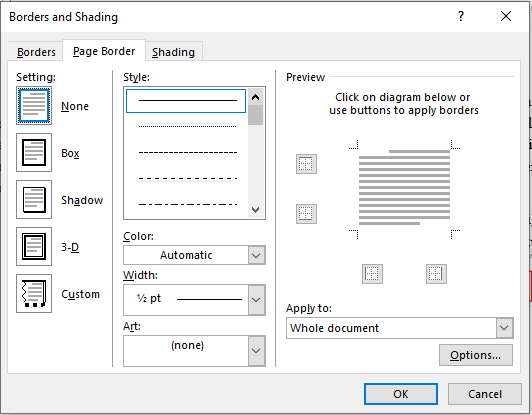Switch to the Borders tab
The height and width of the screenshot is (415, 532).
36,52
